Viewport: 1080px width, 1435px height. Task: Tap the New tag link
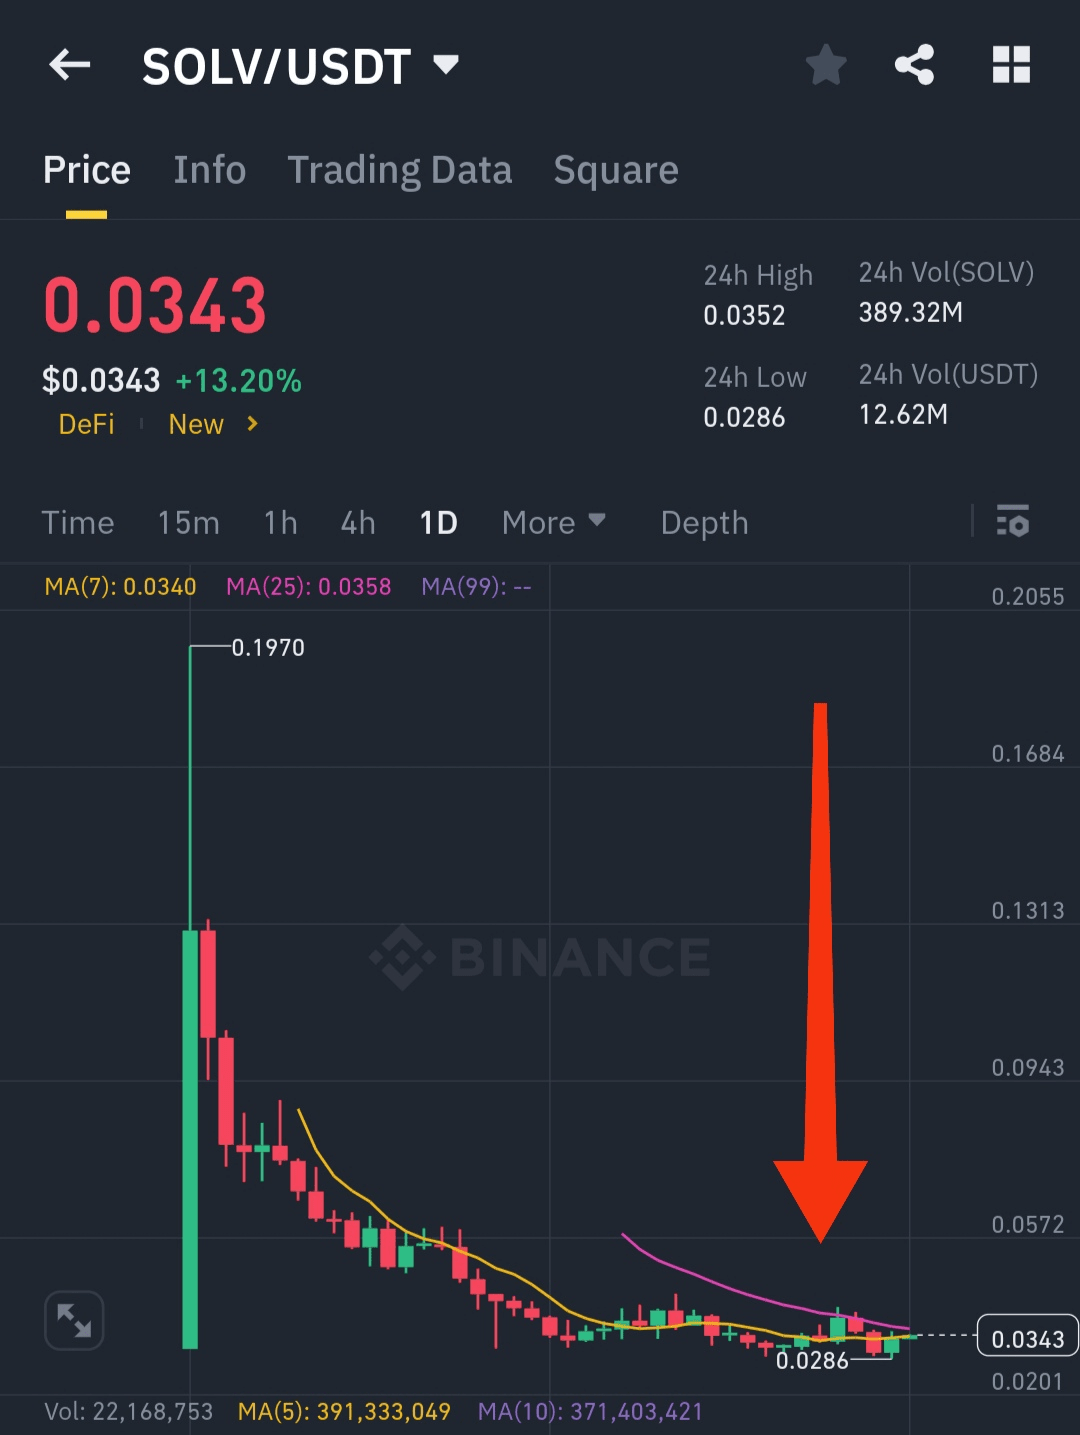pyautogui.click(x=196, y=424)
